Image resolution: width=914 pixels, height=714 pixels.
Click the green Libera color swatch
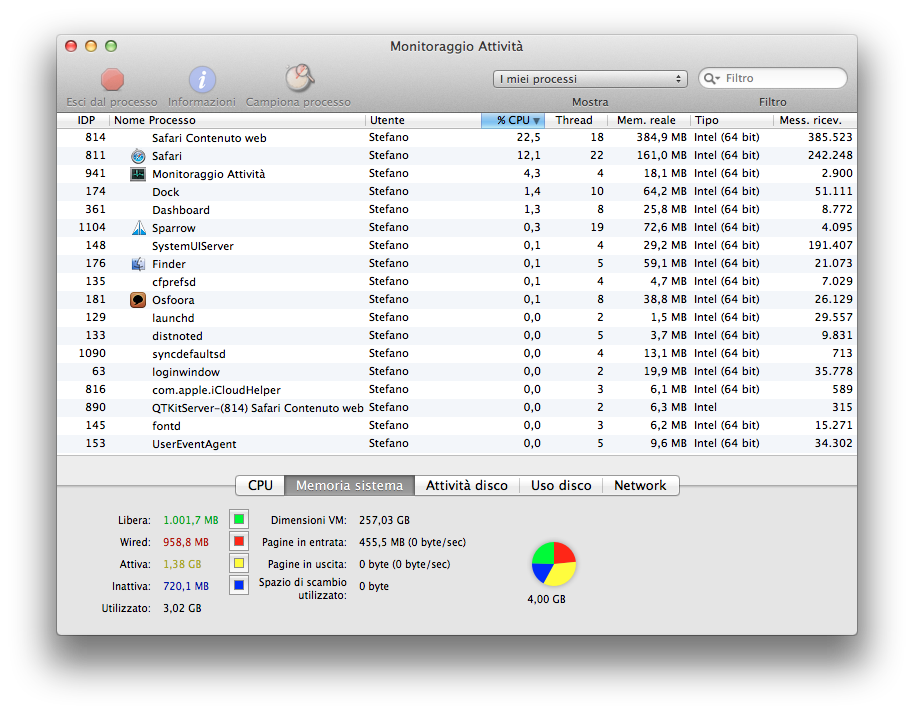pyautogui.click(x=239, y=519)
